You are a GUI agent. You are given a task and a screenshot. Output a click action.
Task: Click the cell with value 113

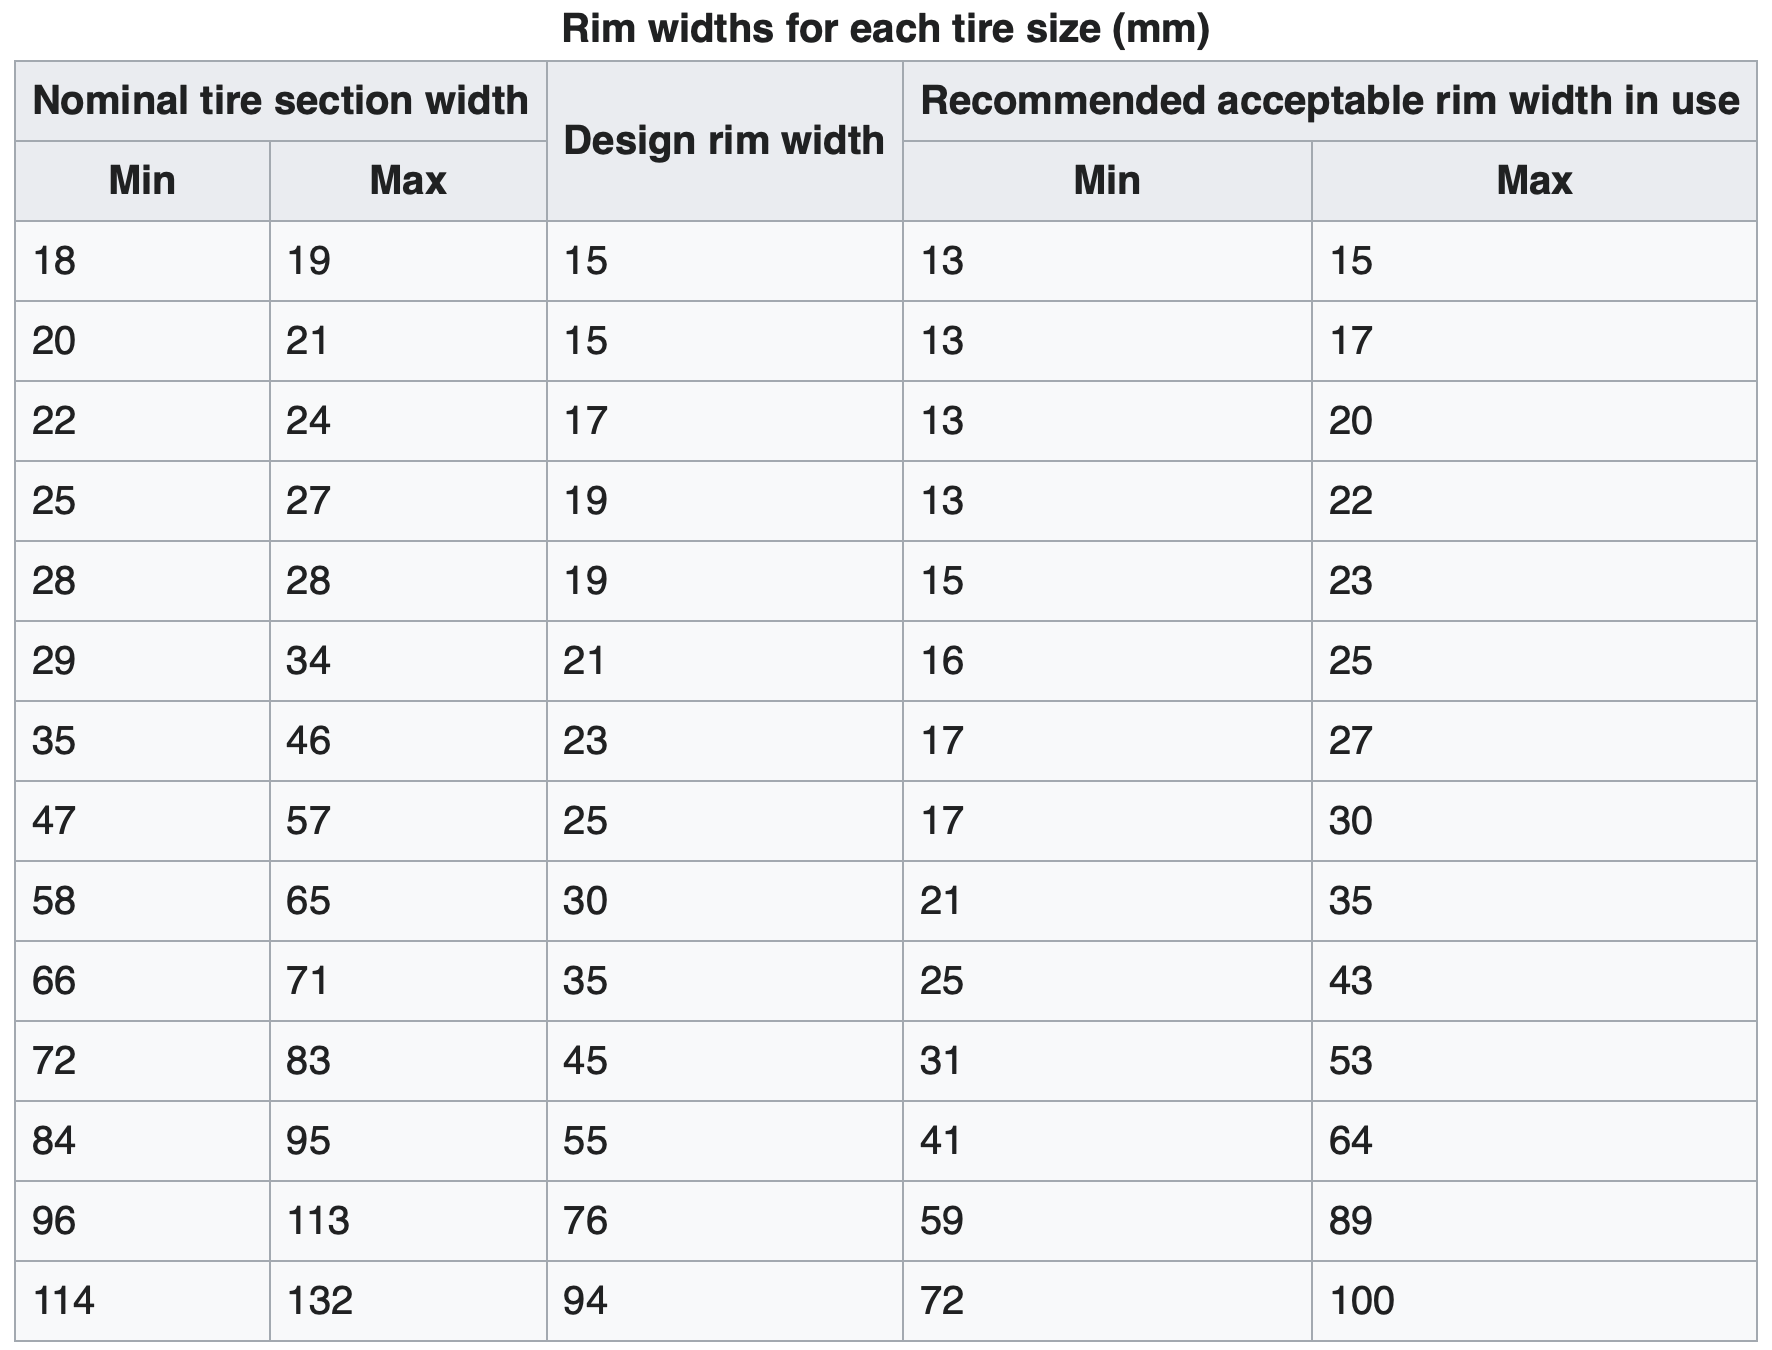pos(318,1221)
